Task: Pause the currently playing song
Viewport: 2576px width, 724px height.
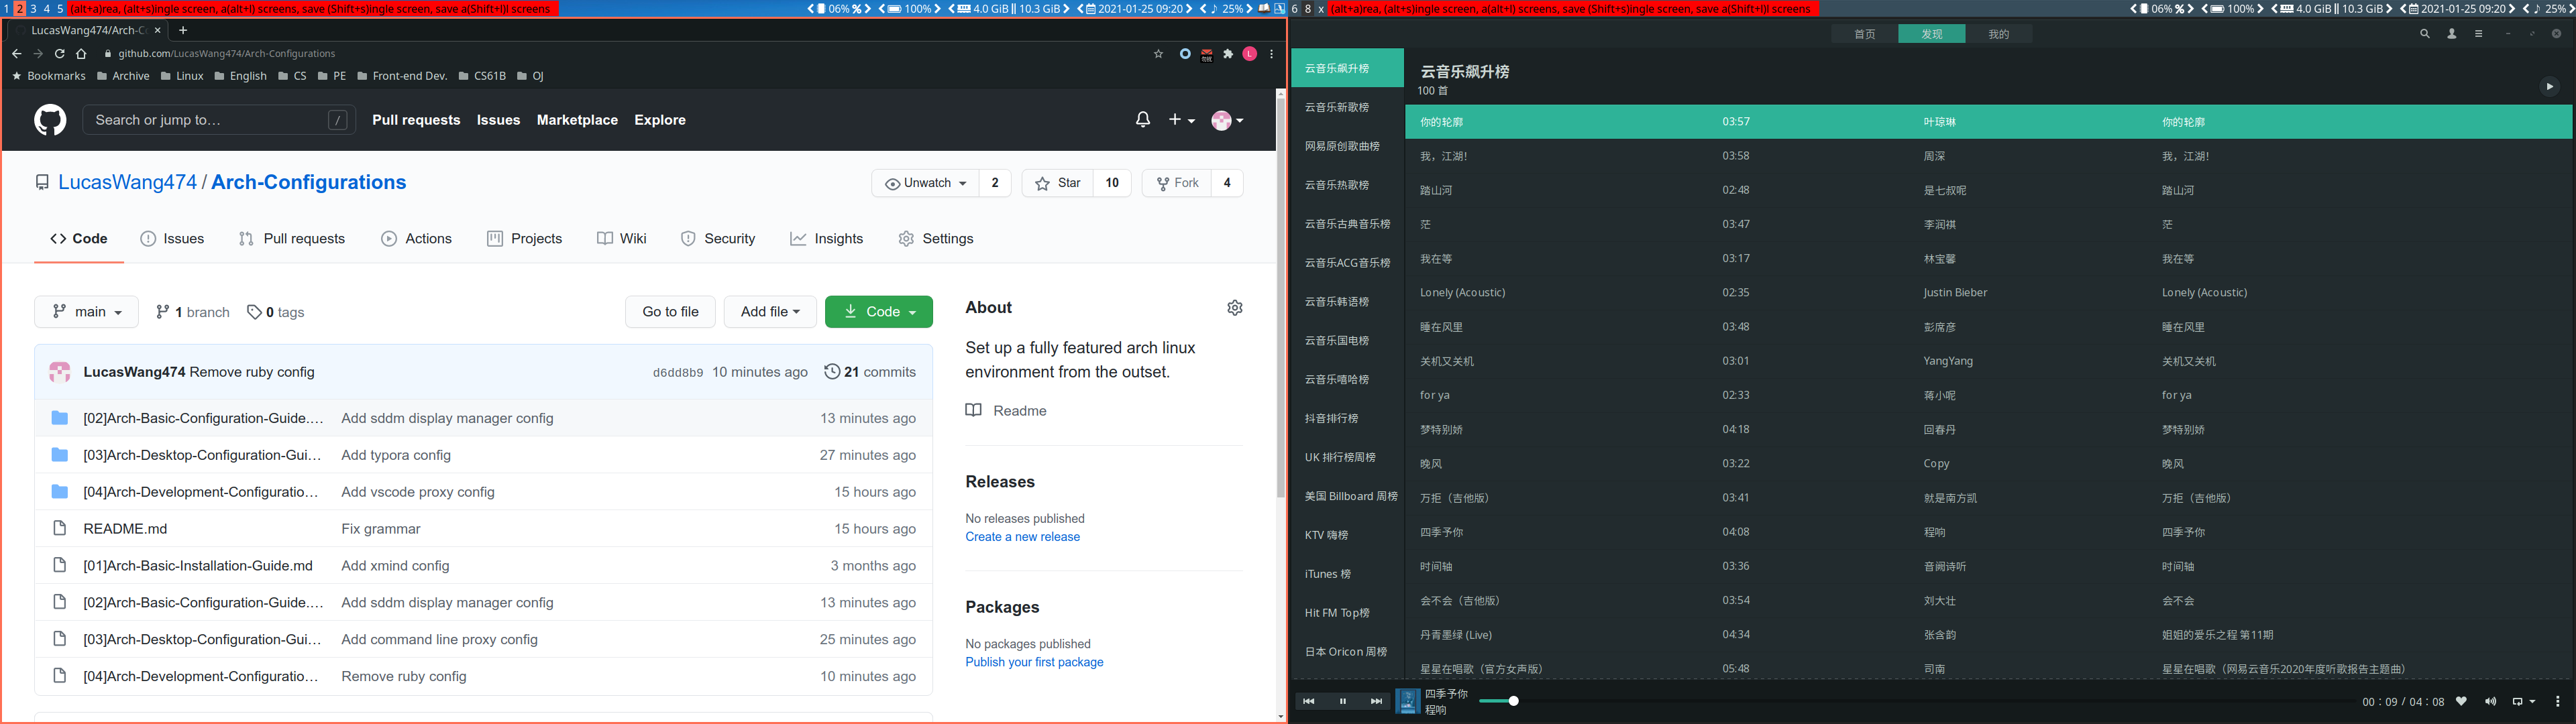Action: 1342,701
